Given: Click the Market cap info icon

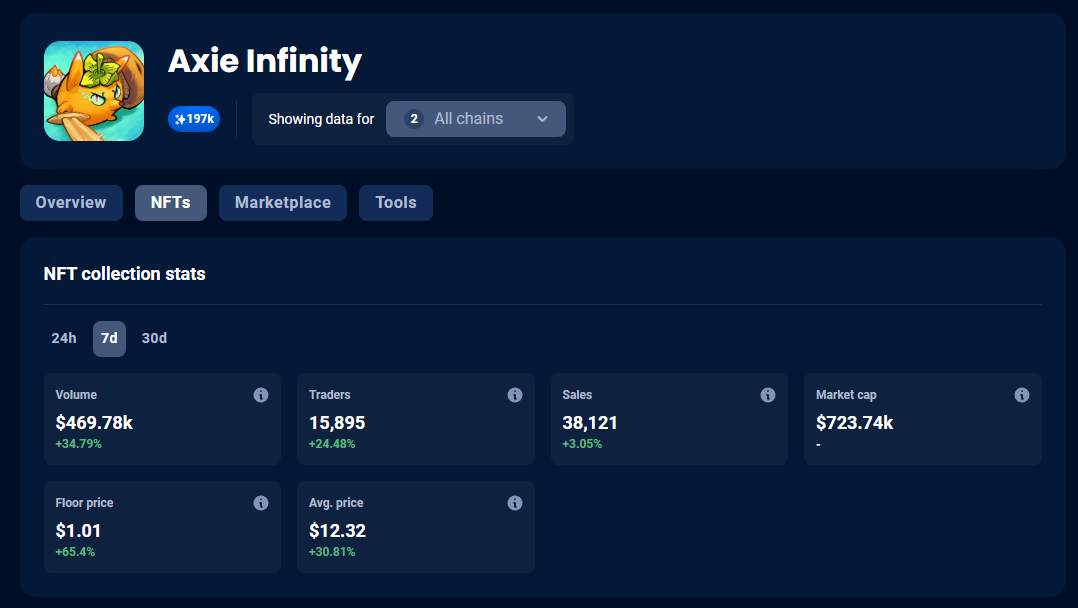Looking at the screenshot, I should coord(1022,395).
